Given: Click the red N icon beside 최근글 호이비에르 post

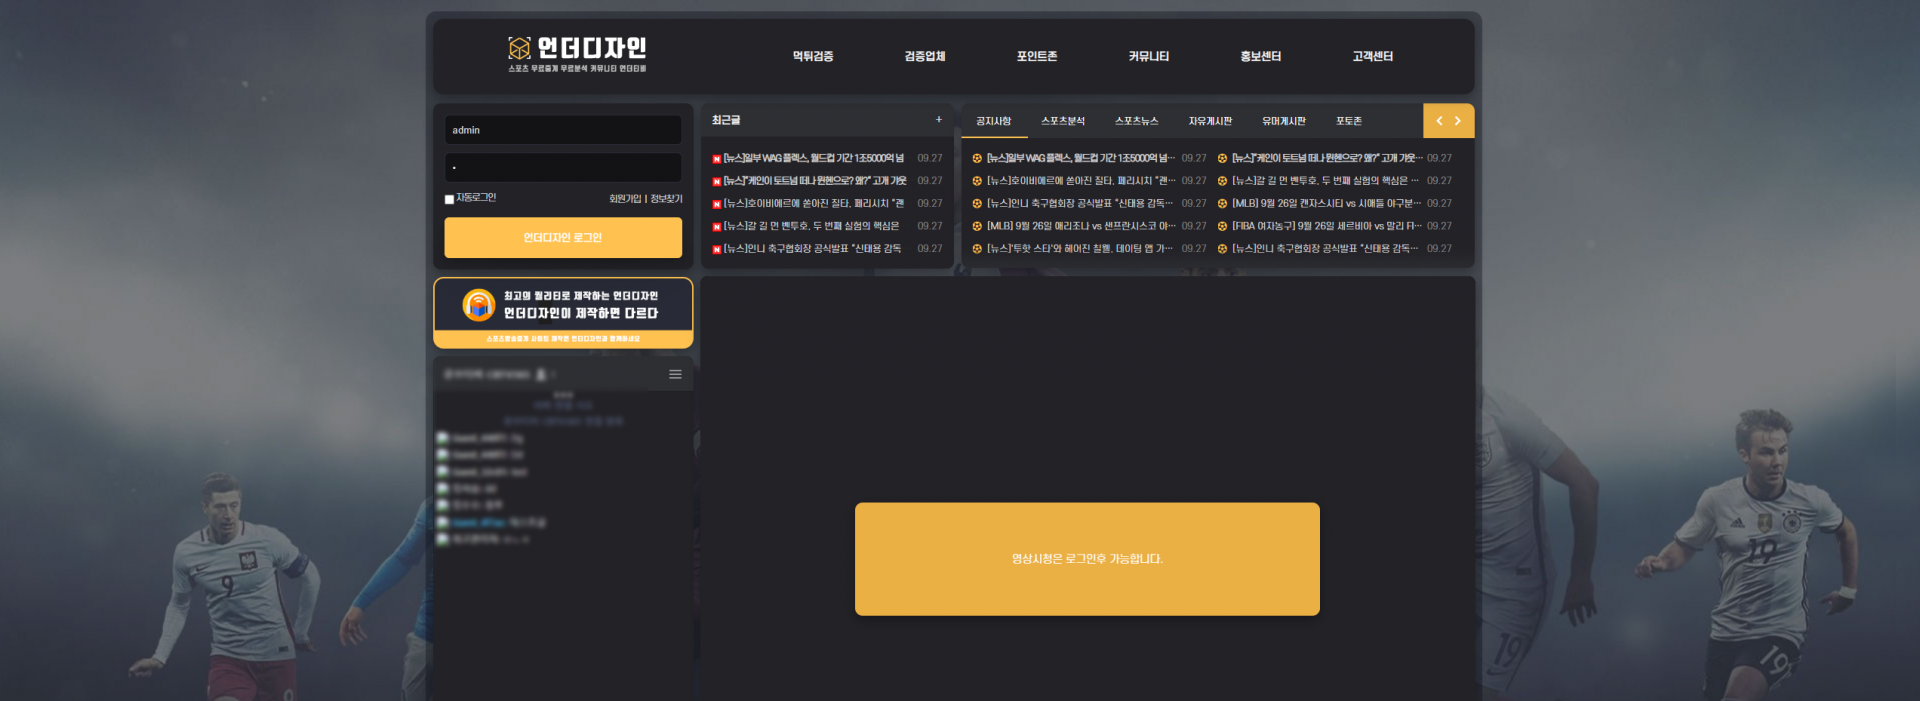Looking at the screenshot, I should (x=716, y=204).
